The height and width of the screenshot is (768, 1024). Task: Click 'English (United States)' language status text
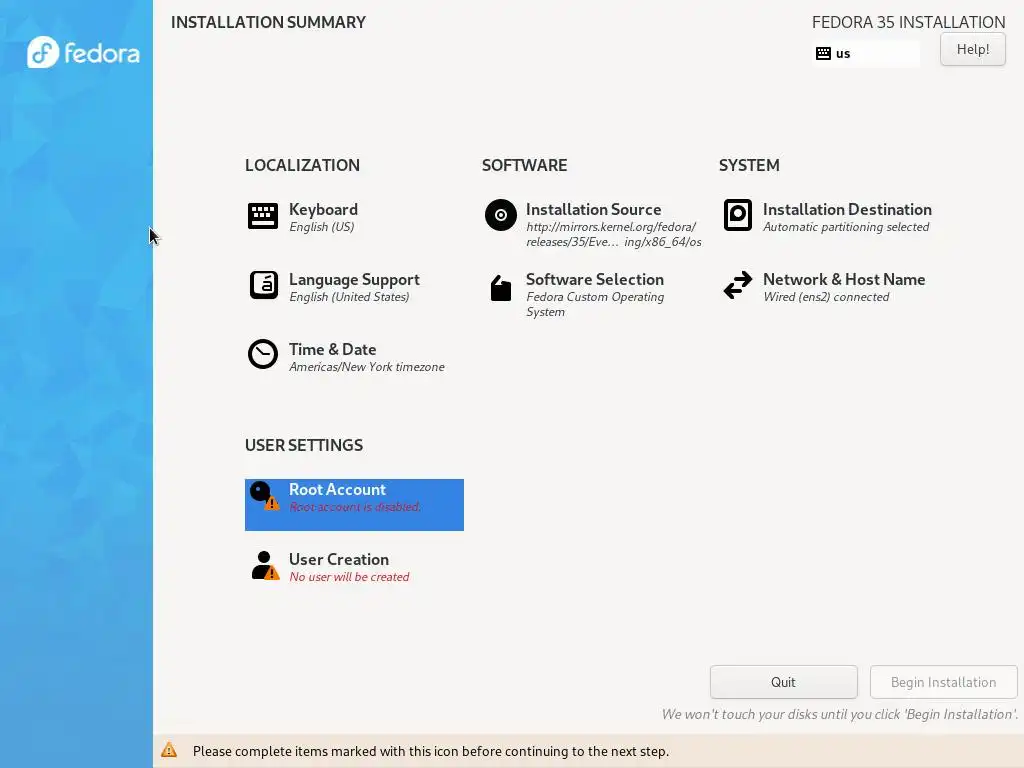(x=349, y=296)
